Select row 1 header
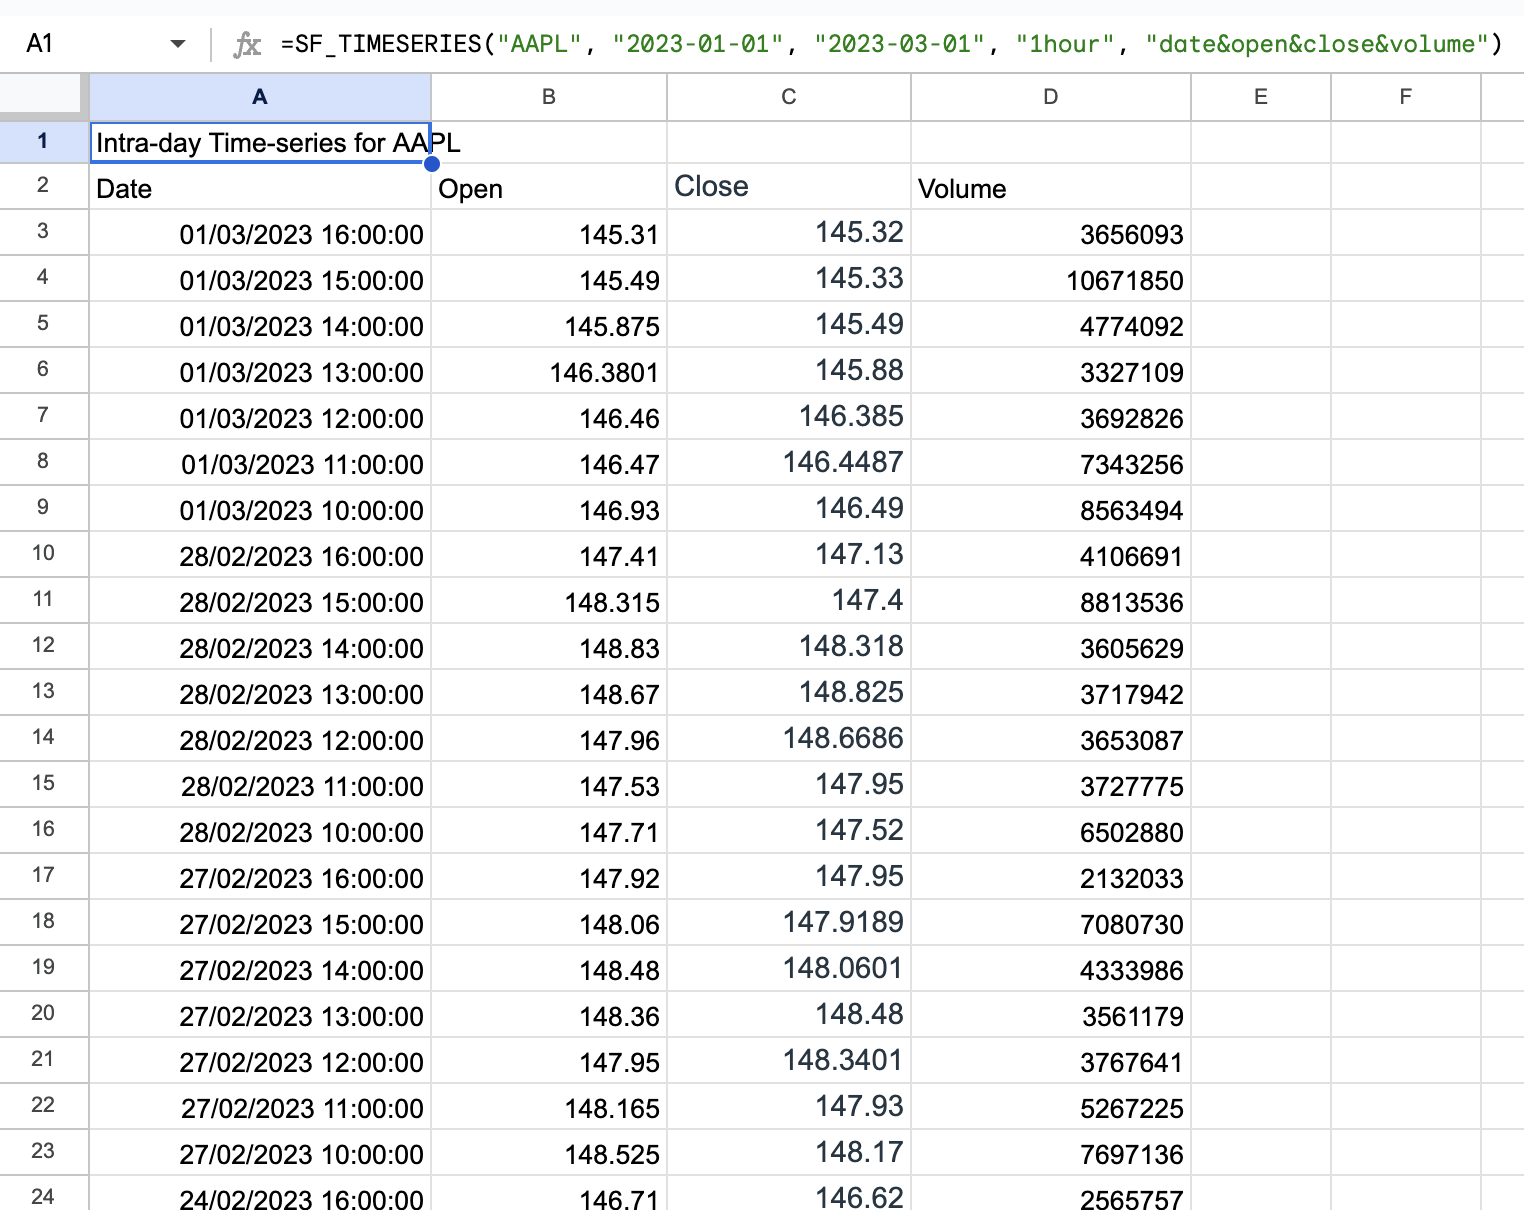The height and width of the screenshot is (1210, 1524). (44, 142)
